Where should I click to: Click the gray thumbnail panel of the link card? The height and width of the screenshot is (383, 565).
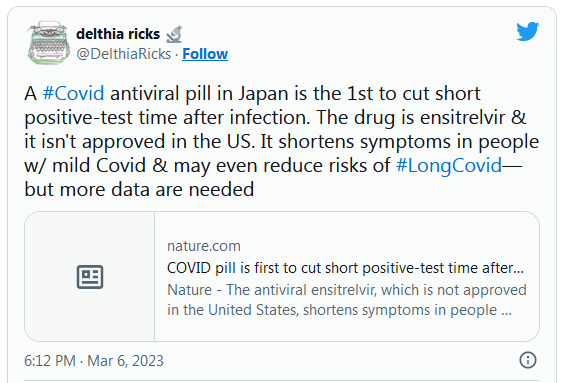click(x=90, y=276)
